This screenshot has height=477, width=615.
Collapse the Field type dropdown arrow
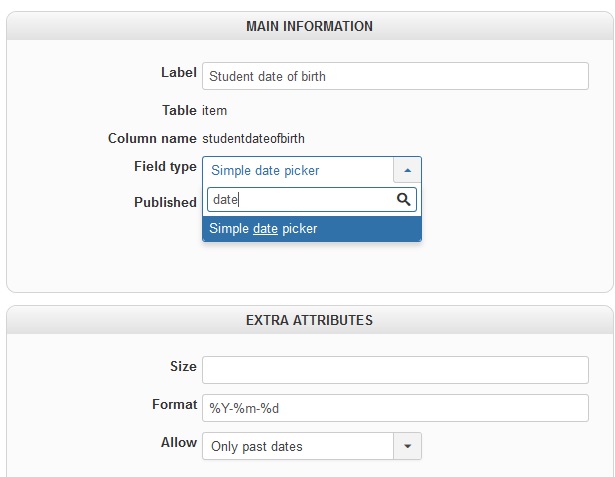tap(407, 170)
